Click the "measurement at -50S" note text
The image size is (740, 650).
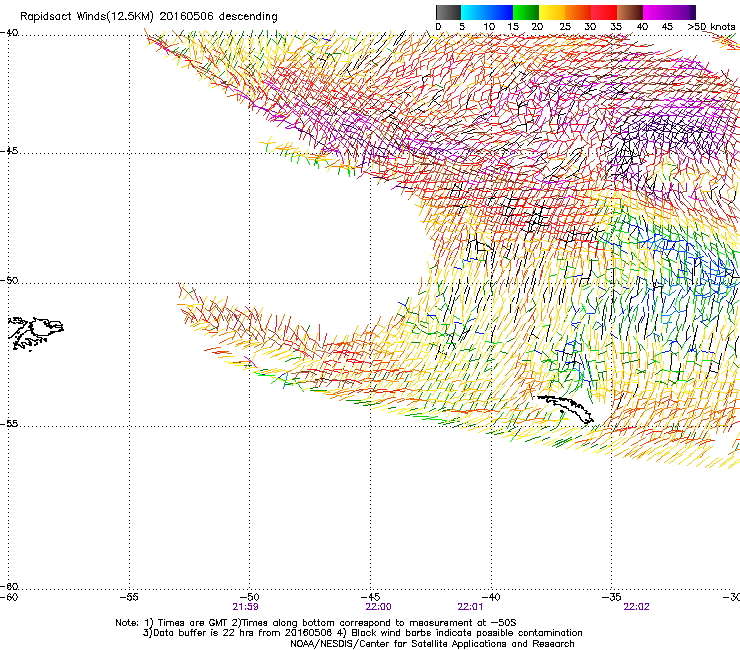(462, 623)
